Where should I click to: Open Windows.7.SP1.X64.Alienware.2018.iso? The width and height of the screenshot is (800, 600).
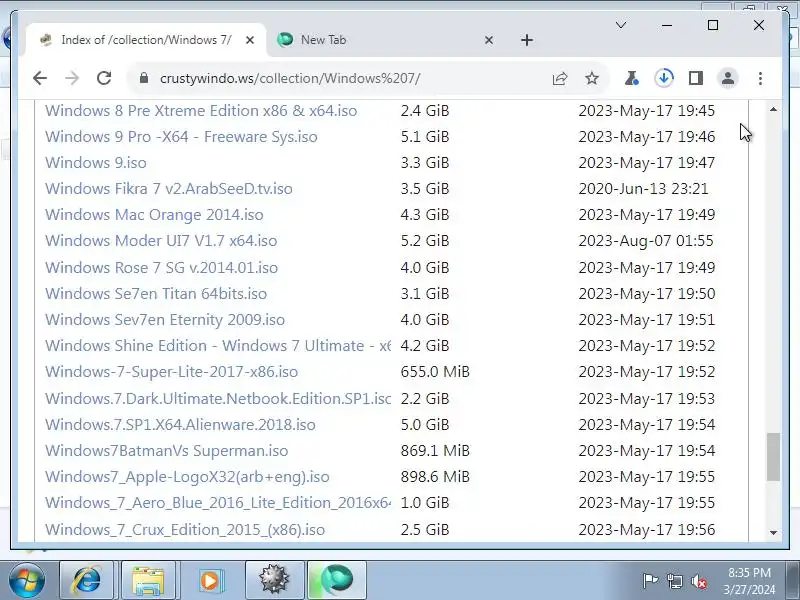point(180,425)
